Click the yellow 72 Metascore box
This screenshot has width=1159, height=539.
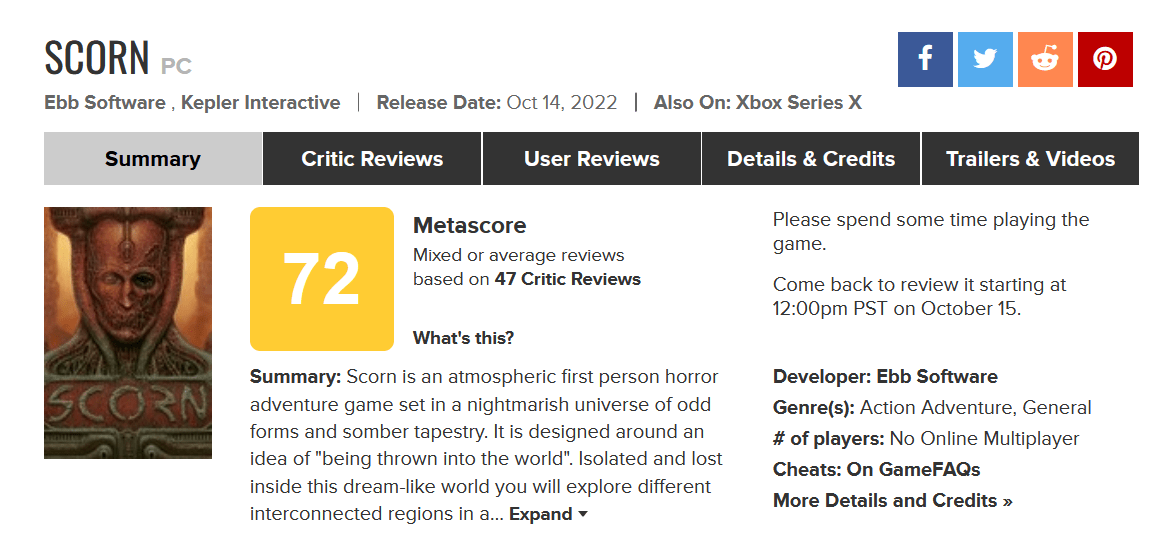(322, 279)
